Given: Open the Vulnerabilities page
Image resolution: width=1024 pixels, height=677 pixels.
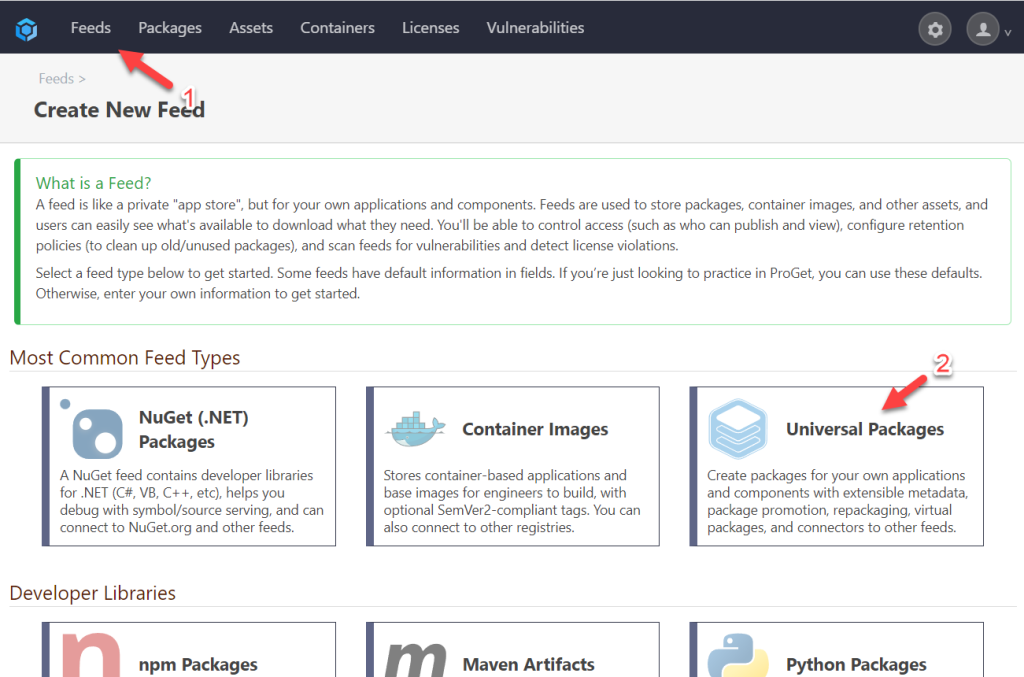Looking at the screenshot, I should 535,28.
